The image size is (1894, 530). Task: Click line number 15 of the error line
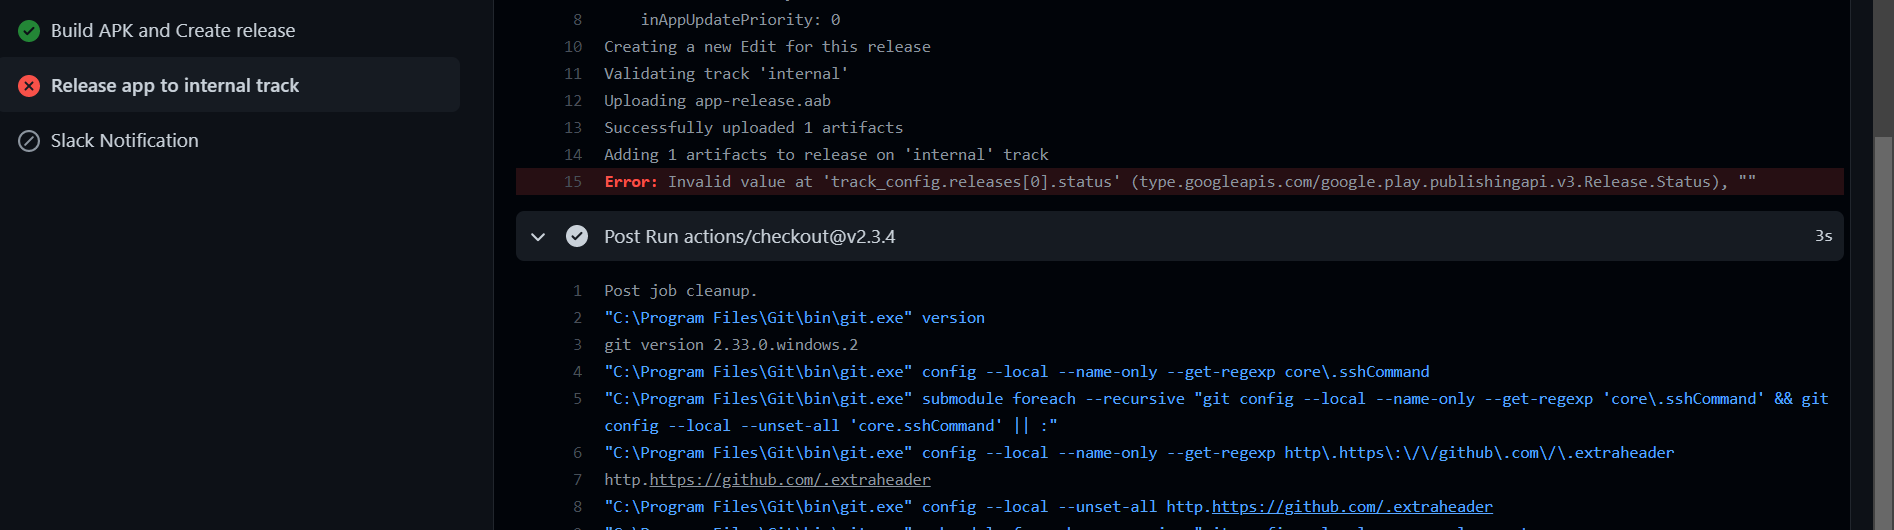tap(573, 182)
